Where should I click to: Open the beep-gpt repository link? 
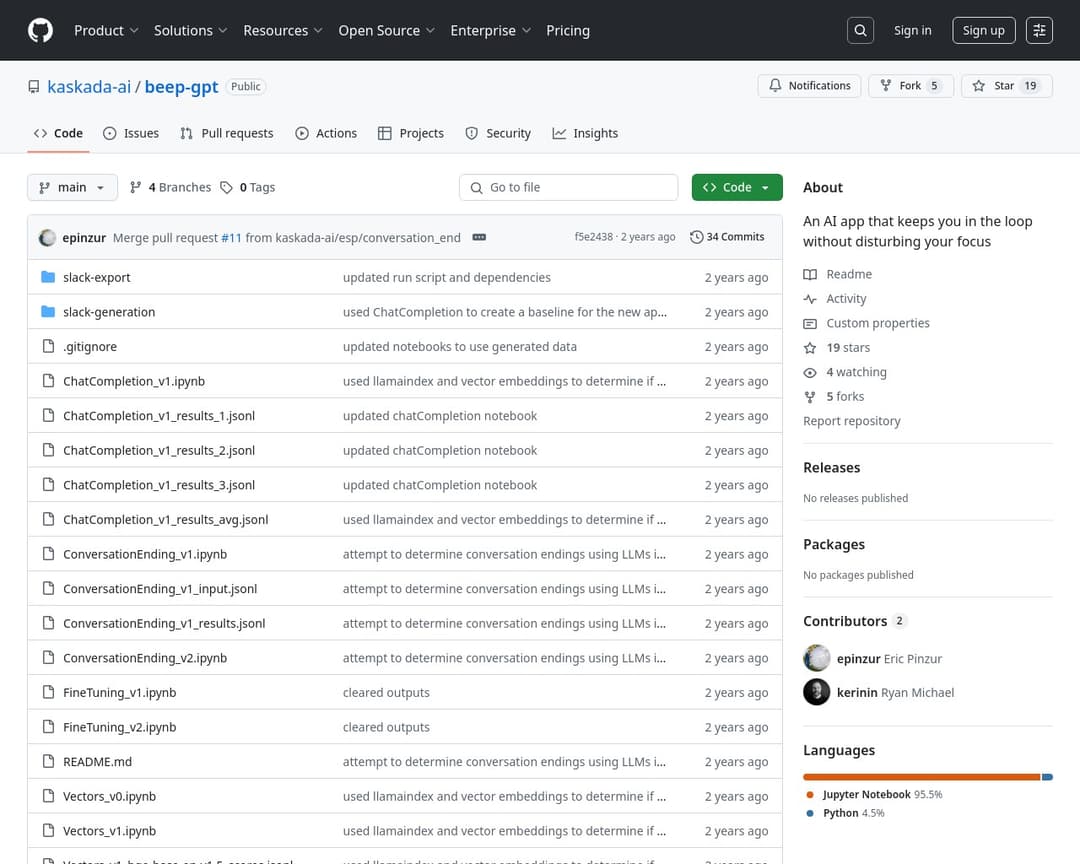[x=181, y=87]
